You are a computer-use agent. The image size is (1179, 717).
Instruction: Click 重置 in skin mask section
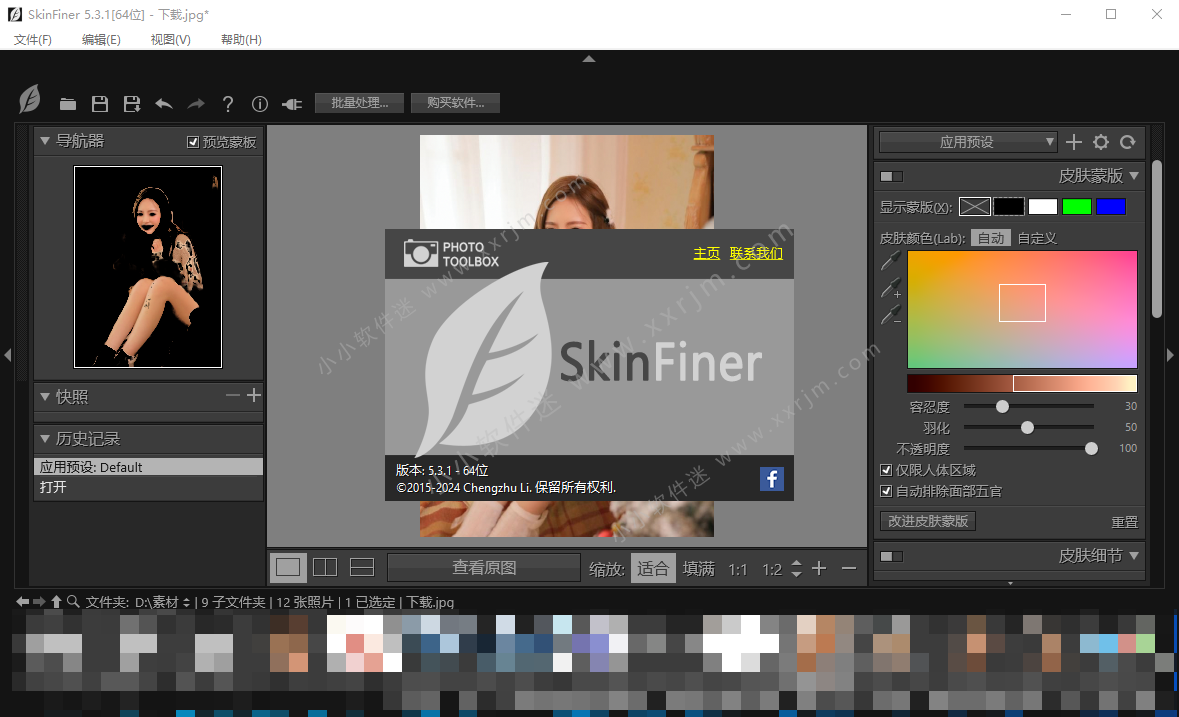1124,522
